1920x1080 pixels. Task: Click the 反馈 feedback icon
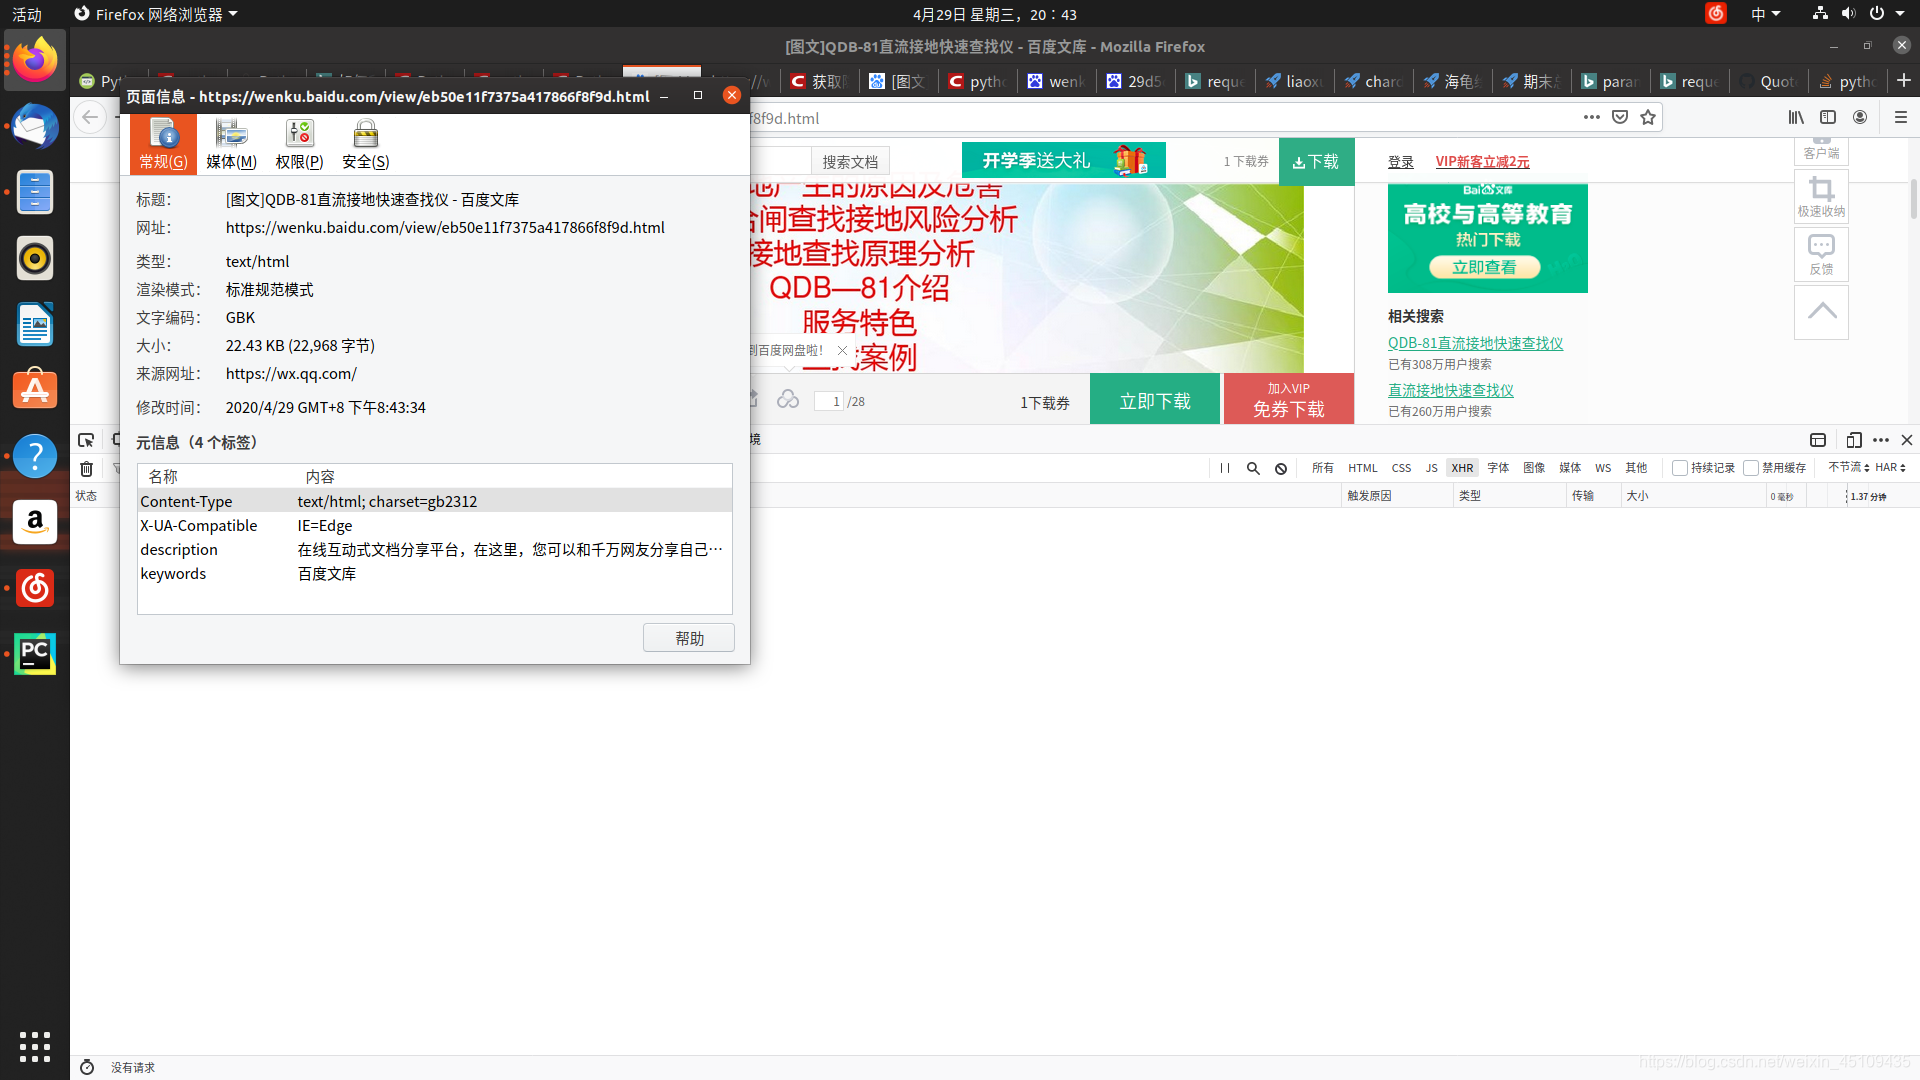point(1821,254)
